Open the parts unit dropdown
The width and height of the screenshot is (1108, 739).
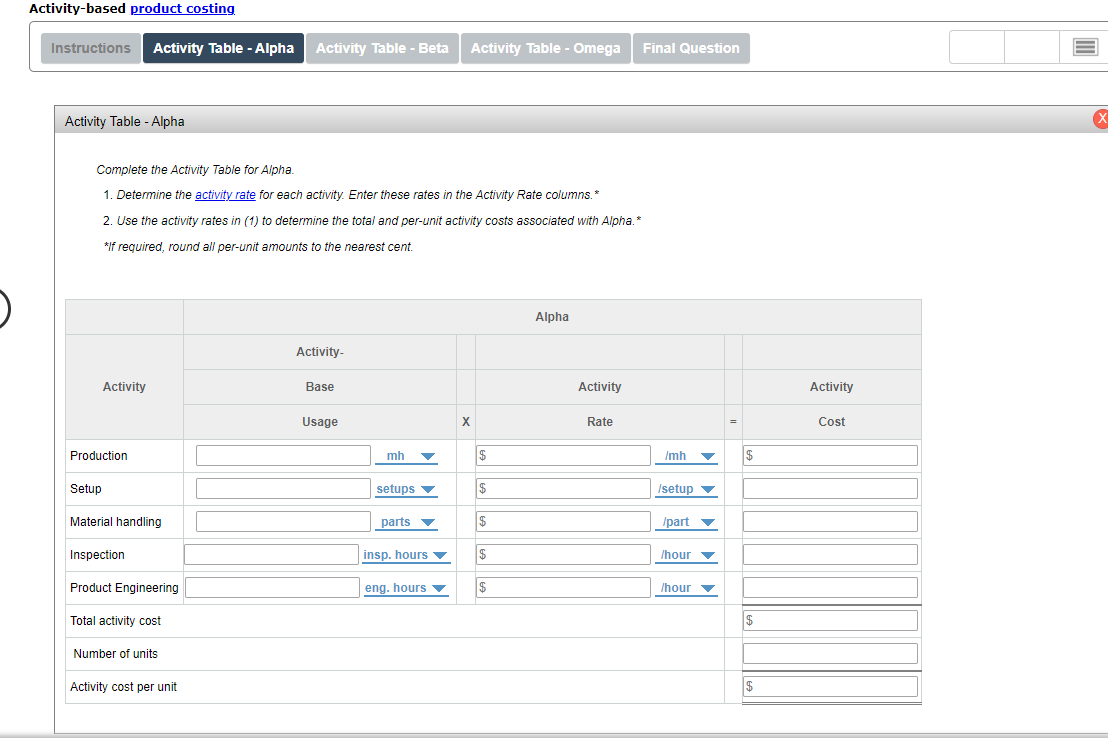coord(406,521)
